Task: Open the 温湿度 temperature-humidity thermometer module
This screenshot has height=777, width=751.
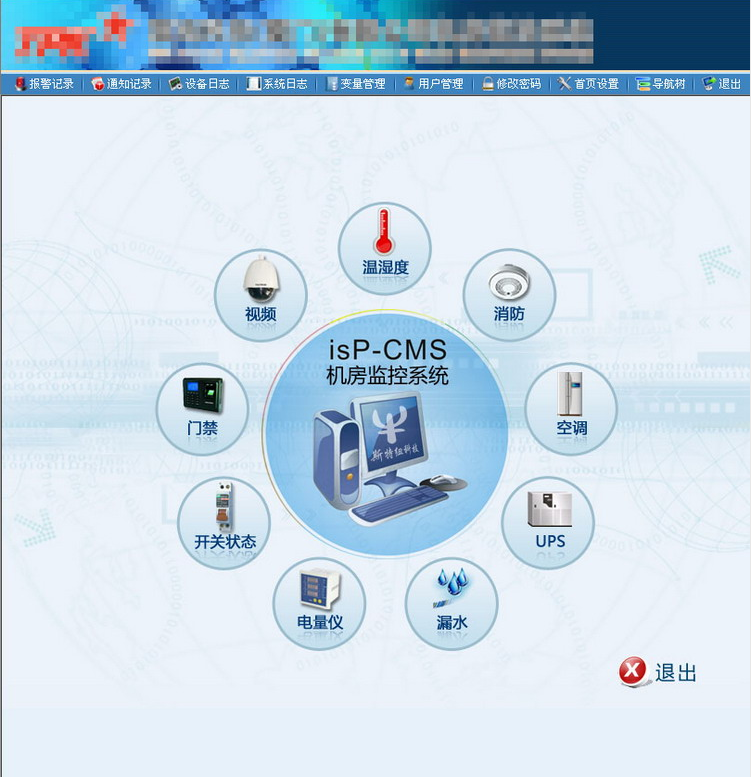Action: coord(385,247)
